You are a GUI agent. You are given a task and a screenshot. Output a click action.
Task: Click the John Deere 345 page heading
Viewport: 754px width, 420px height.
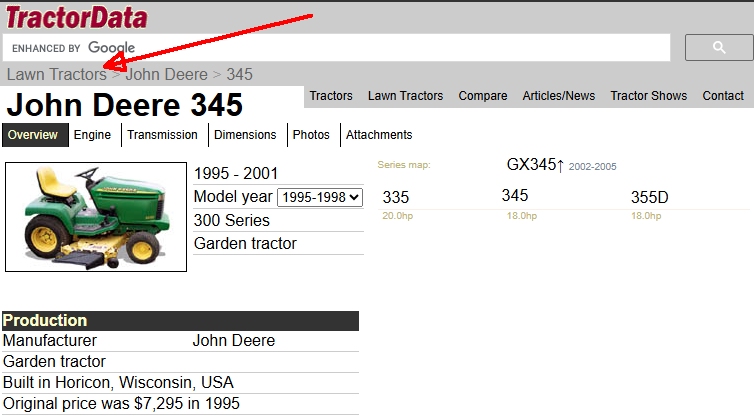click(125, 105)
